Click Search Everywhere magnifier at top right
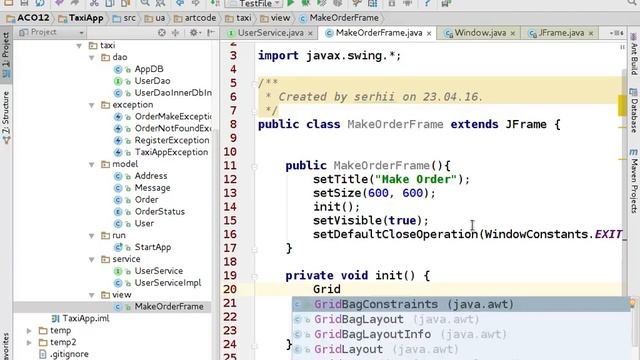640x360 pixels. click(633, 2)
